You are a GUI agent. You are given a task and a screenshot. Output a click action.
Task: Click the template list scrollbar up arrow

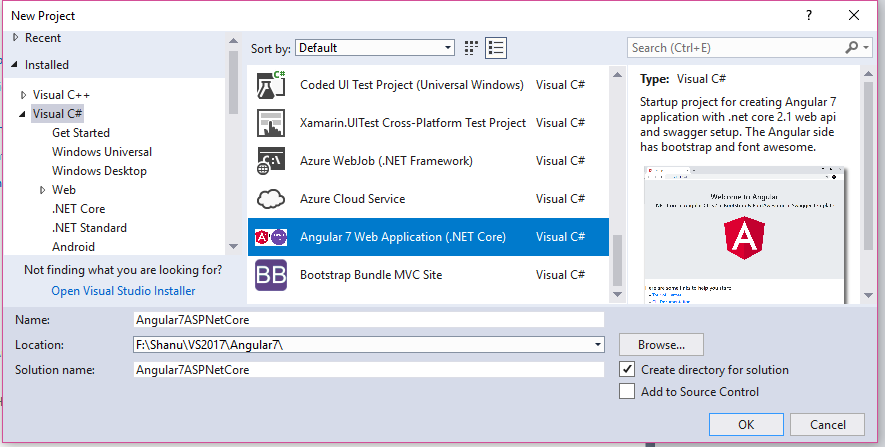tap(617, 74)
